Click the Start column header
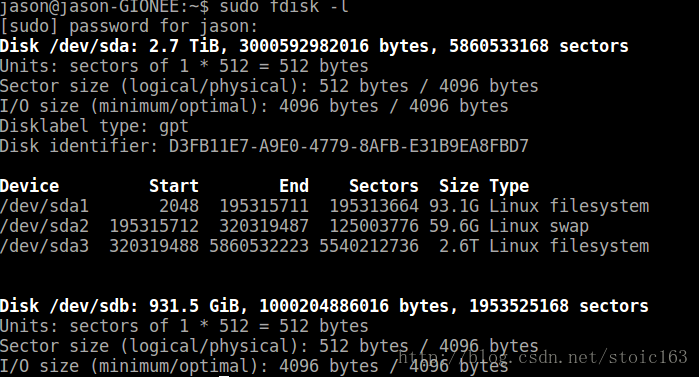 pyautogui.click(x=174, y=186)
